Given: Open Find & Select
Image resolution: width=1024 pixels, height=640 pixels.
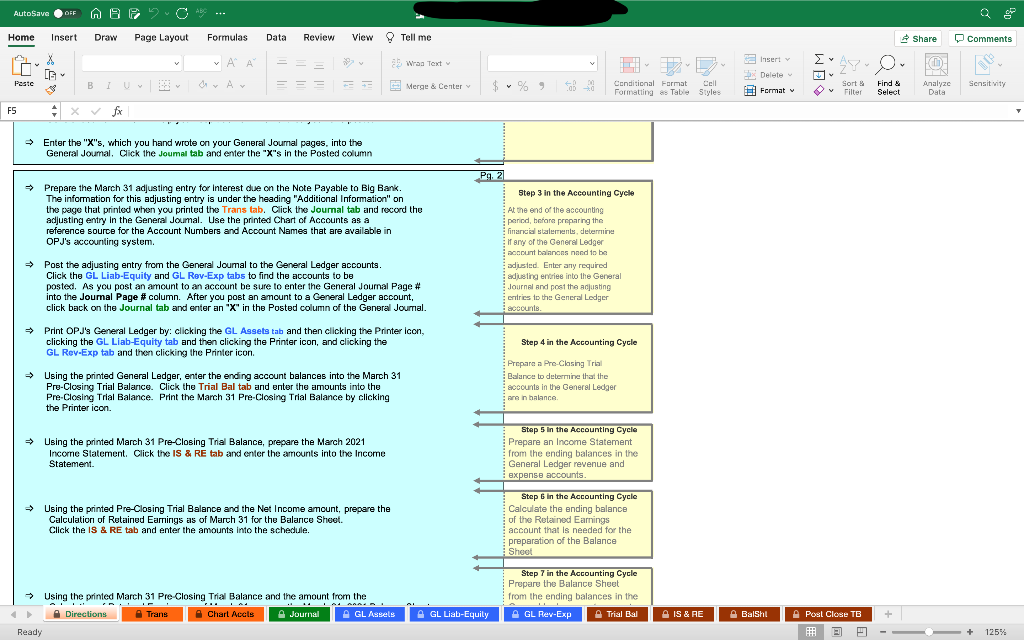Looking at the screenshot, I should [889, 75].
